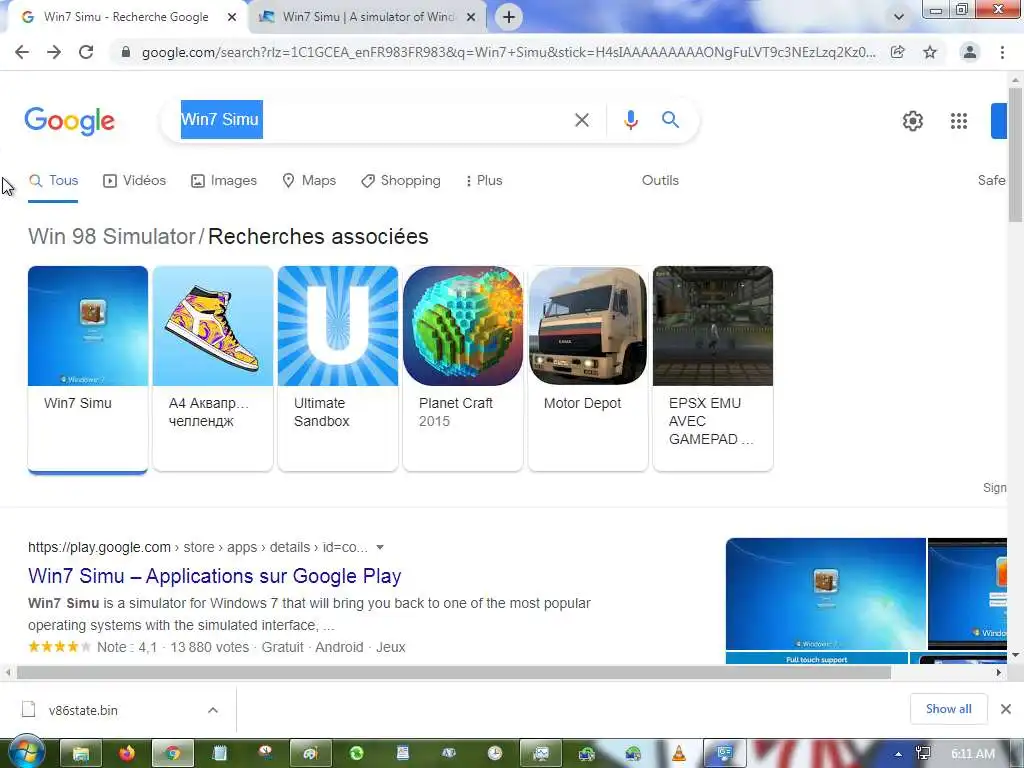Dismiss the downloads bar
The image size is (1024, 768).
point(1006,709)
